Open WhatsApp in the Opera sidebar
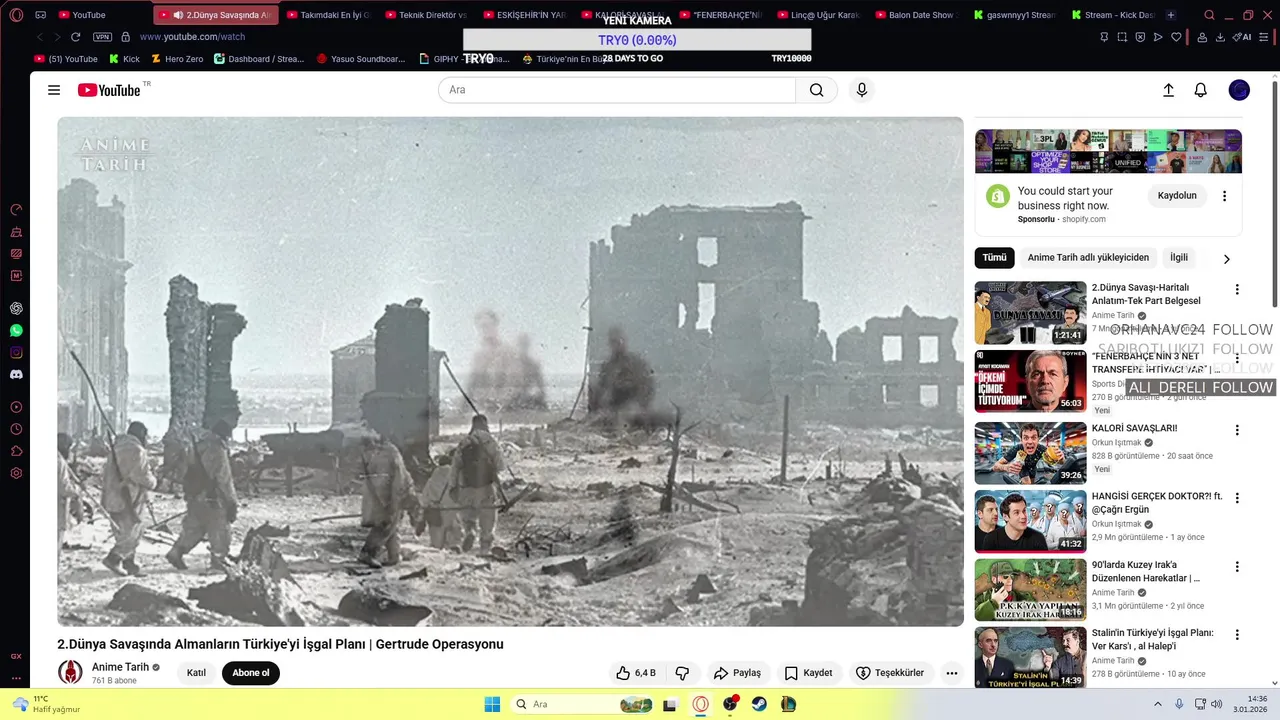 pos(16,330)
